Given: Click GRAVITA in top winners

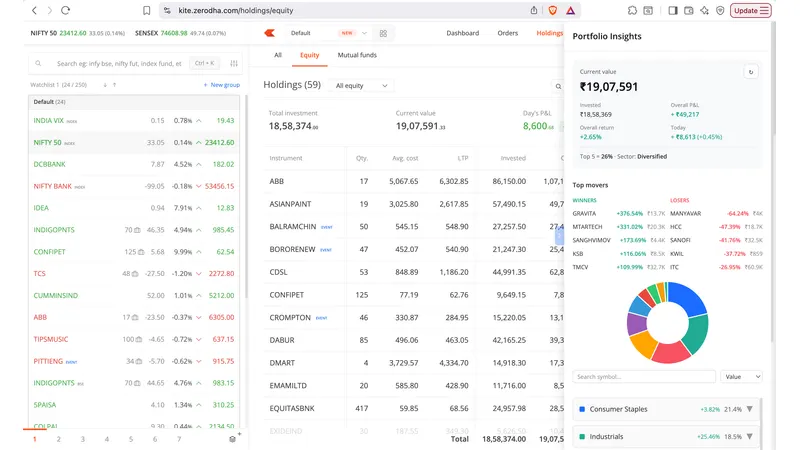Looking at the screenshot, I should click(x=584, y=213).
